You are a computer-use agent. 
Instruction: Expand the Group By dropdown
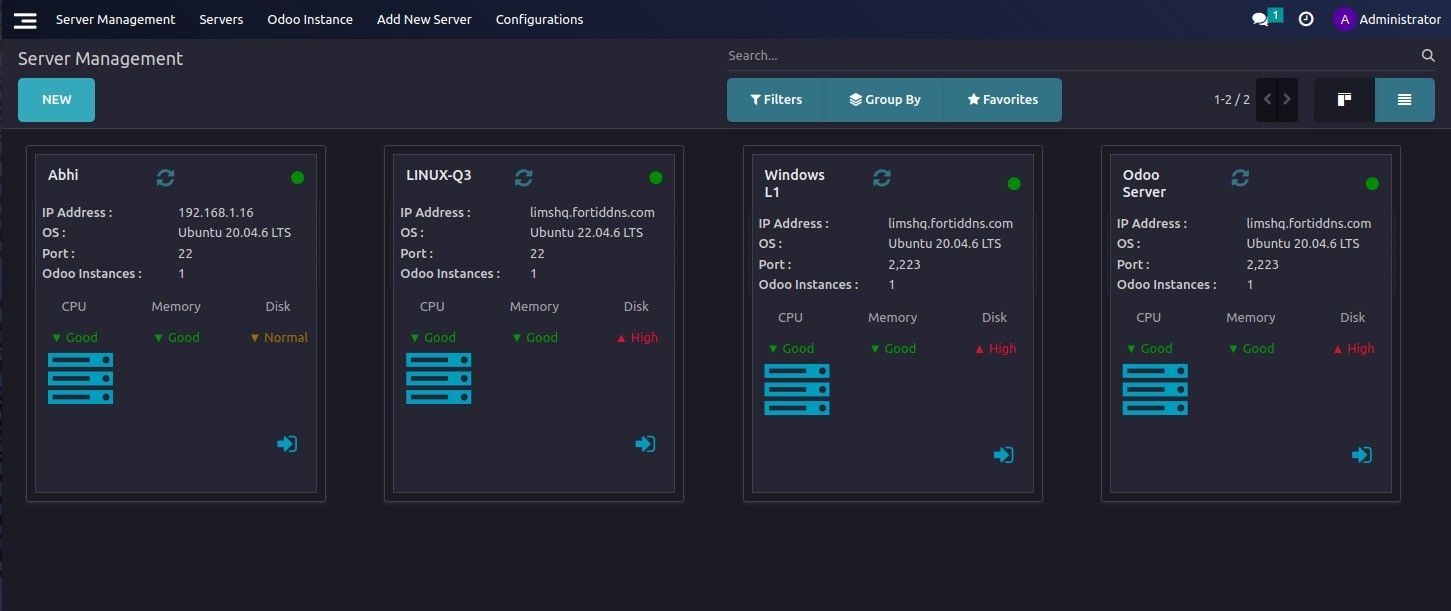click(884, 100)
